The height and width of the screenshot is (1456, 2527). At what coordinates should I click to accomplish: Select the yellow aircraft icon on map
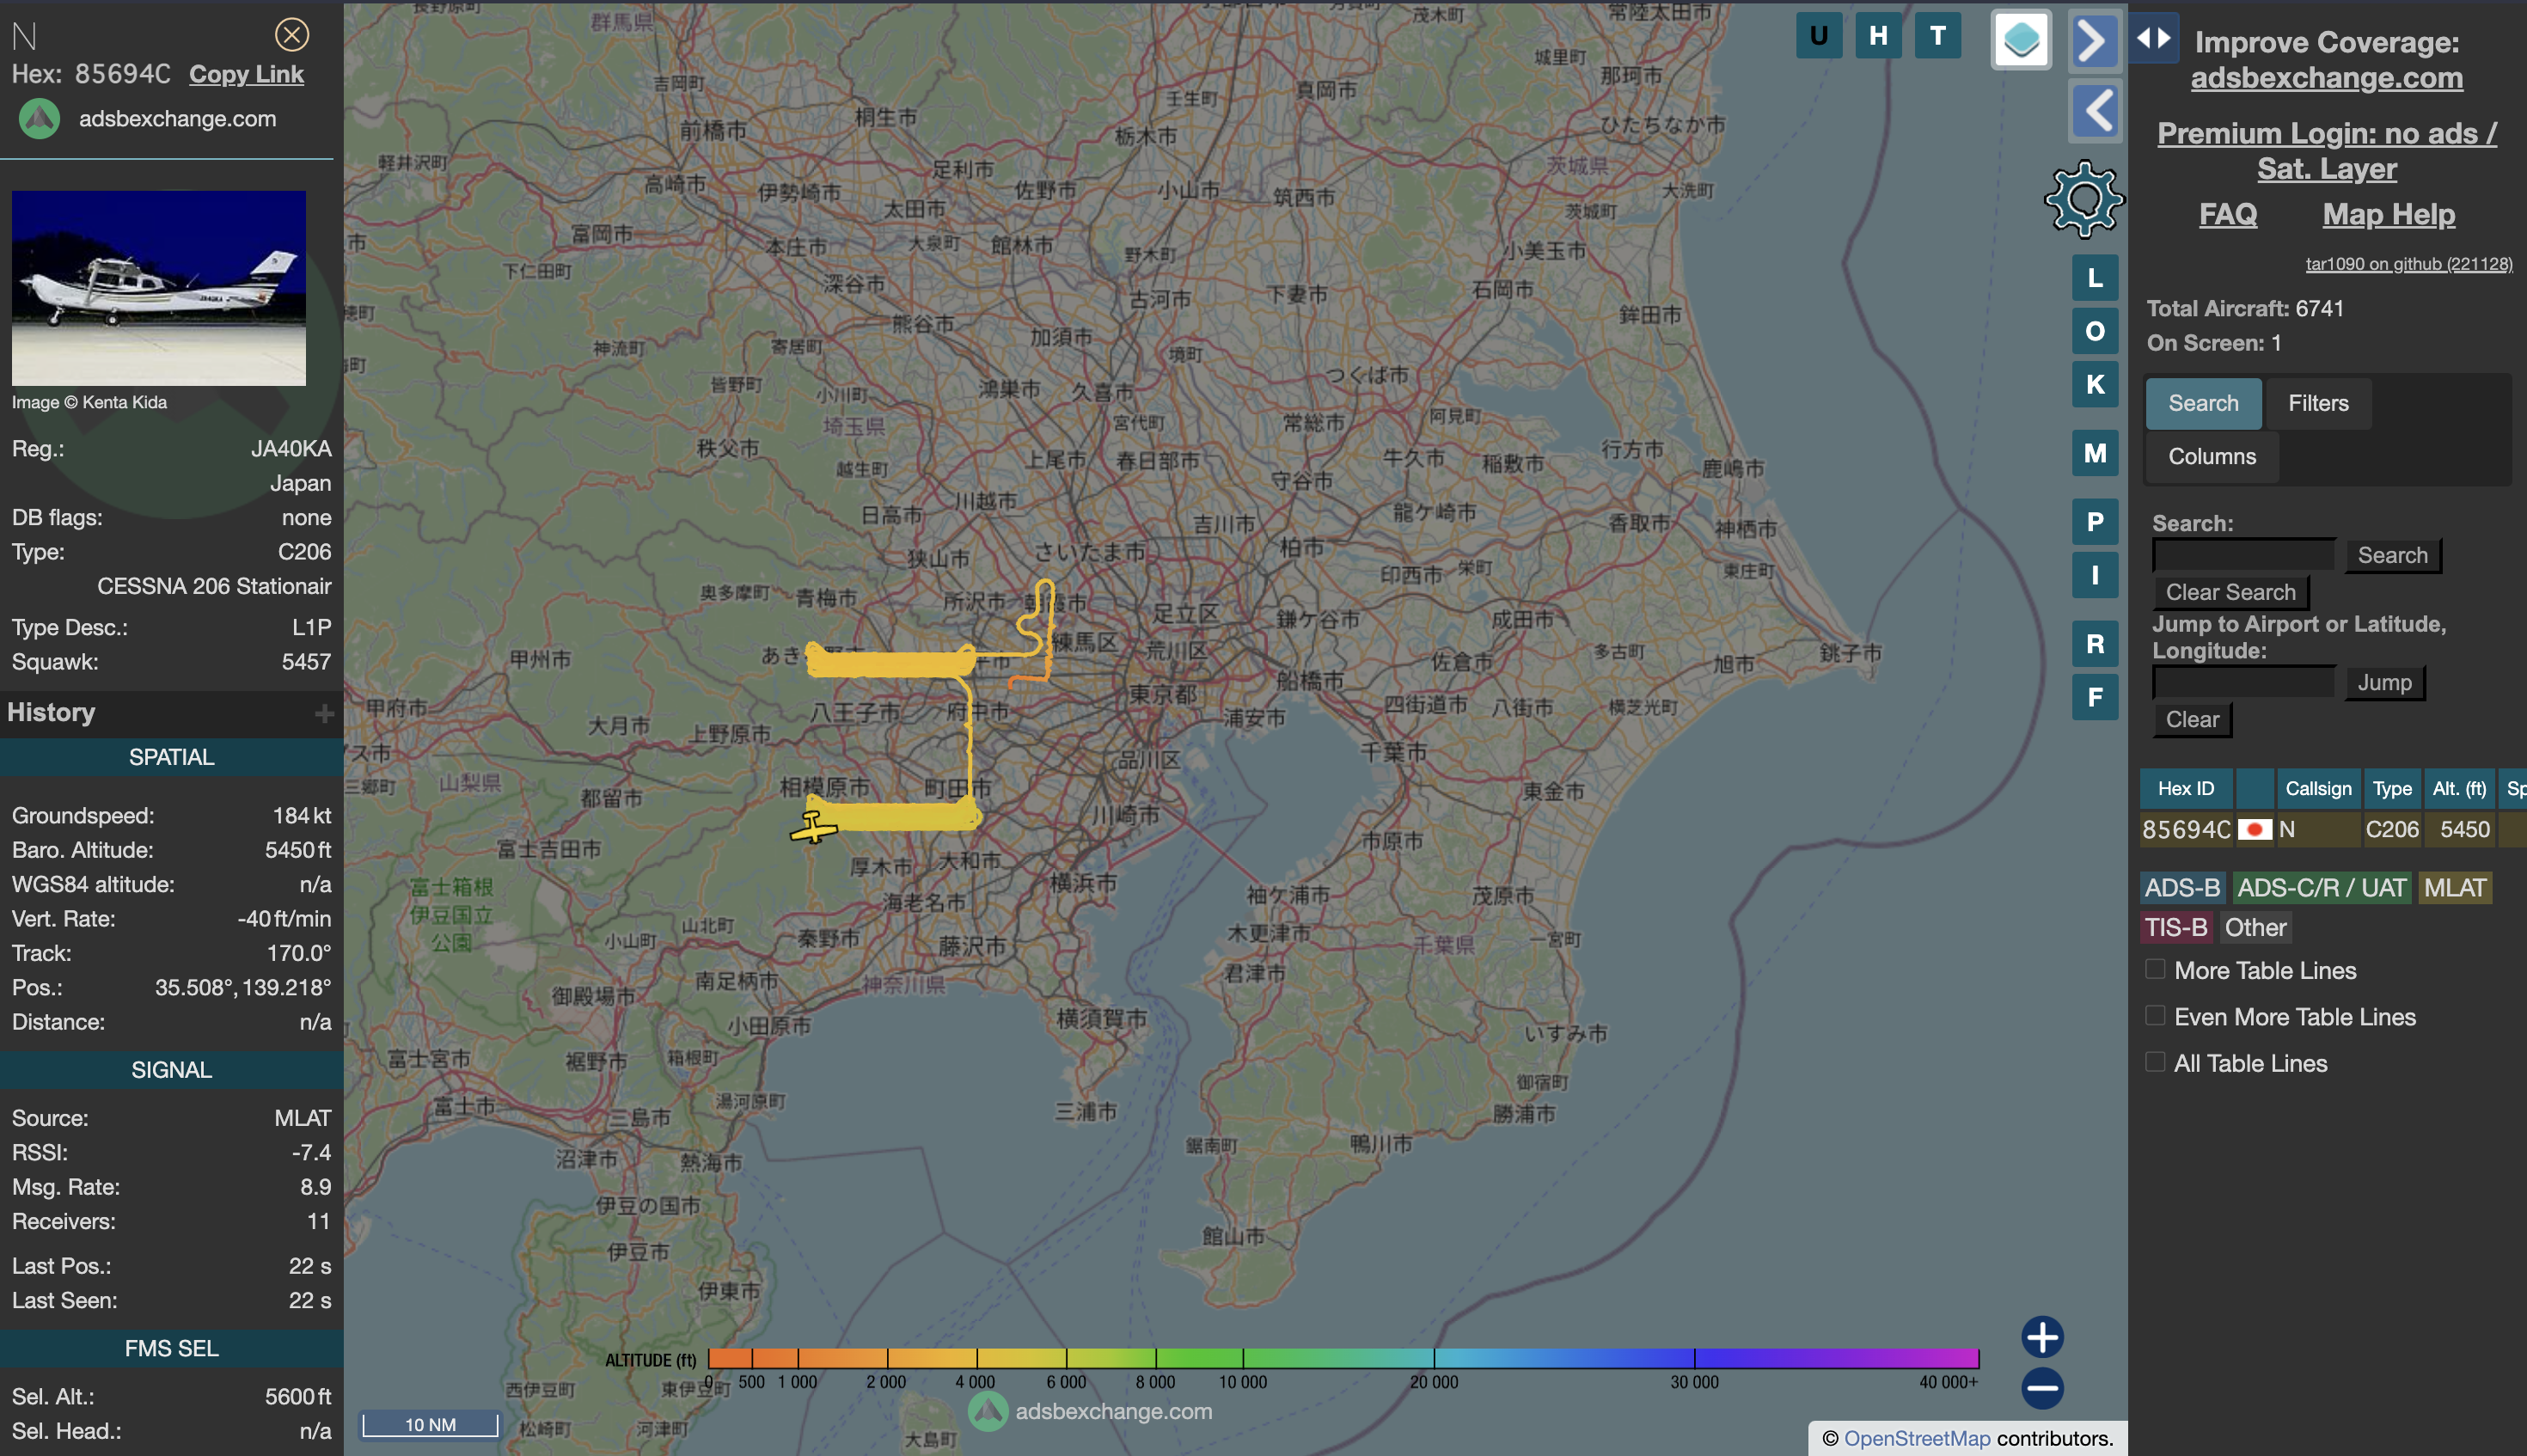pyautogui.click(x=814, y=828)
